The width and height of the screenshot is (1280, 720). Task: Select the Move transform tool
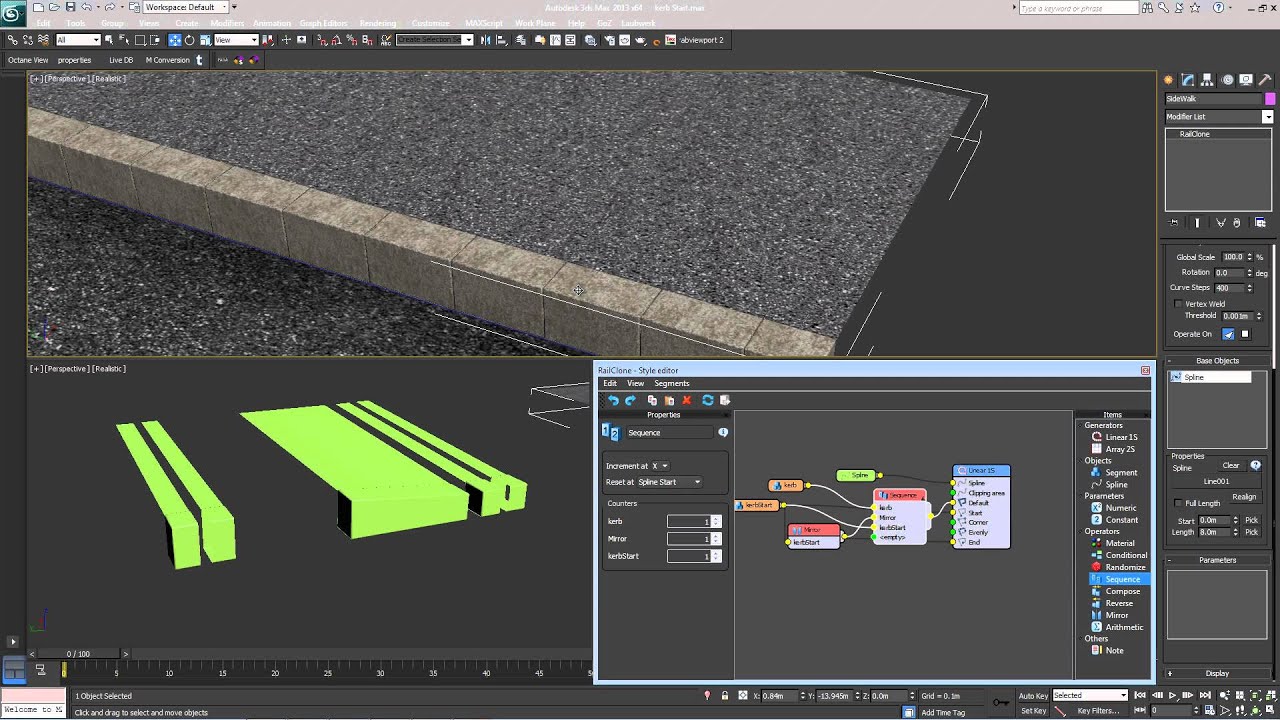click(x=174, y=40)
